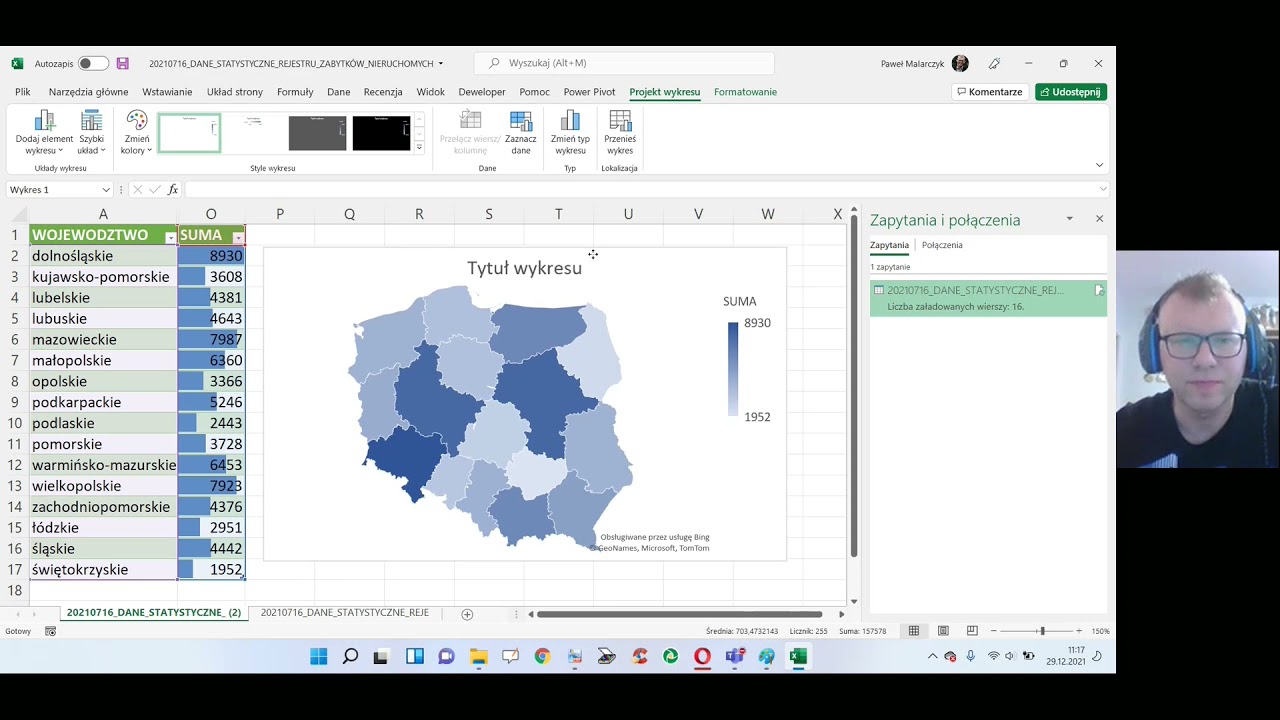Switch to Page Break Preview icon
This screenshot has height=720, width=1280.
coord(972,631)
